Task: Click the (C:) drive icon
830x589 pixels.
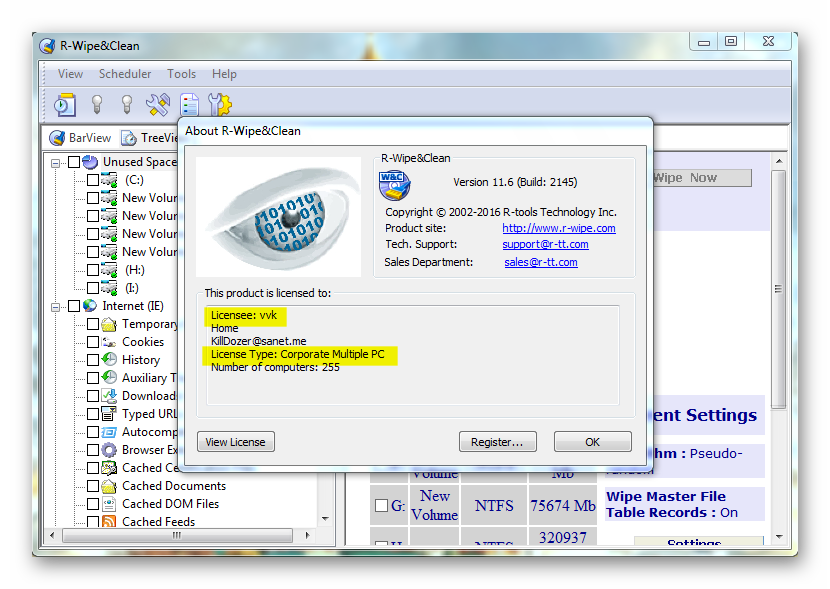Action: pos(109,180)
